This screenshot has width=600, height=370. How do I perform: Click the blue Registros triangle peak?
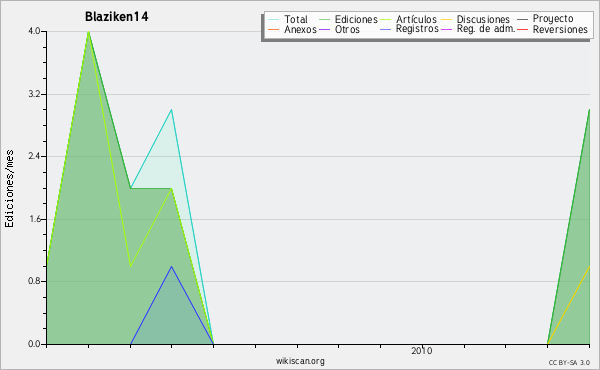[x=171, y=266]
